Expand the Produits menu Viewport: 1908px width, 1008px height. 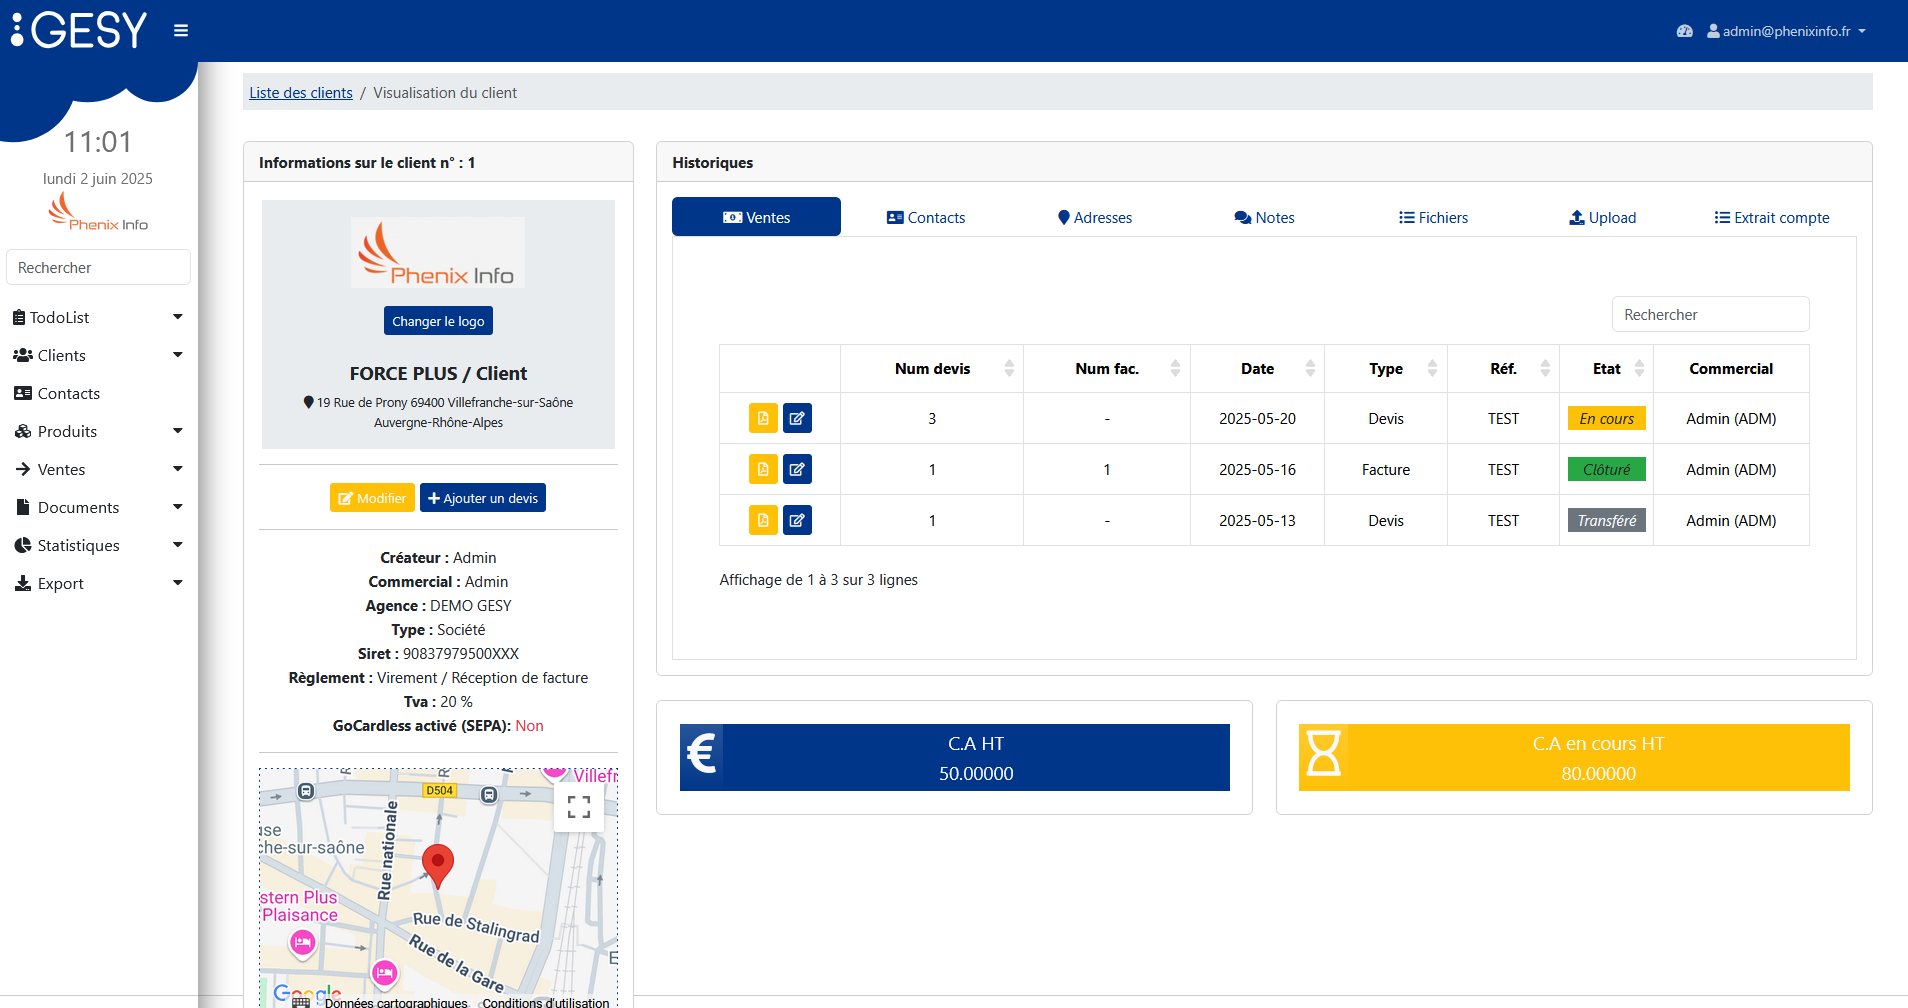tap(98, 431)
